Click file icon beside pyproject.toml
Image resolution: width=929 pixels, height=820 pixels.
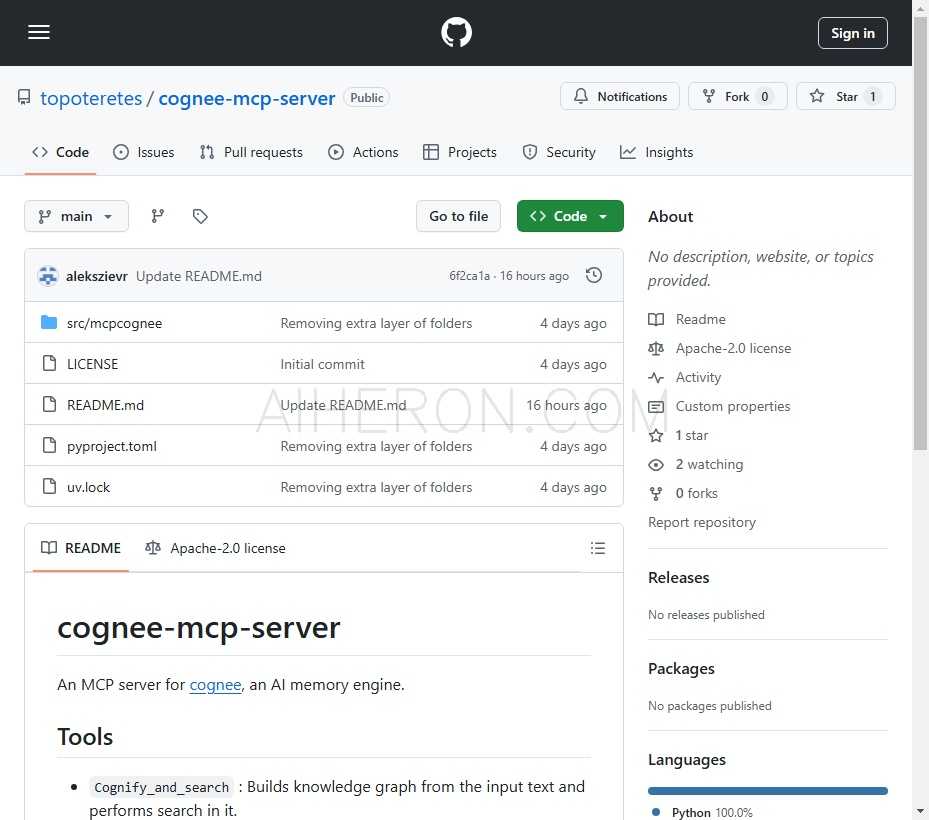click(x=49, y=445)
